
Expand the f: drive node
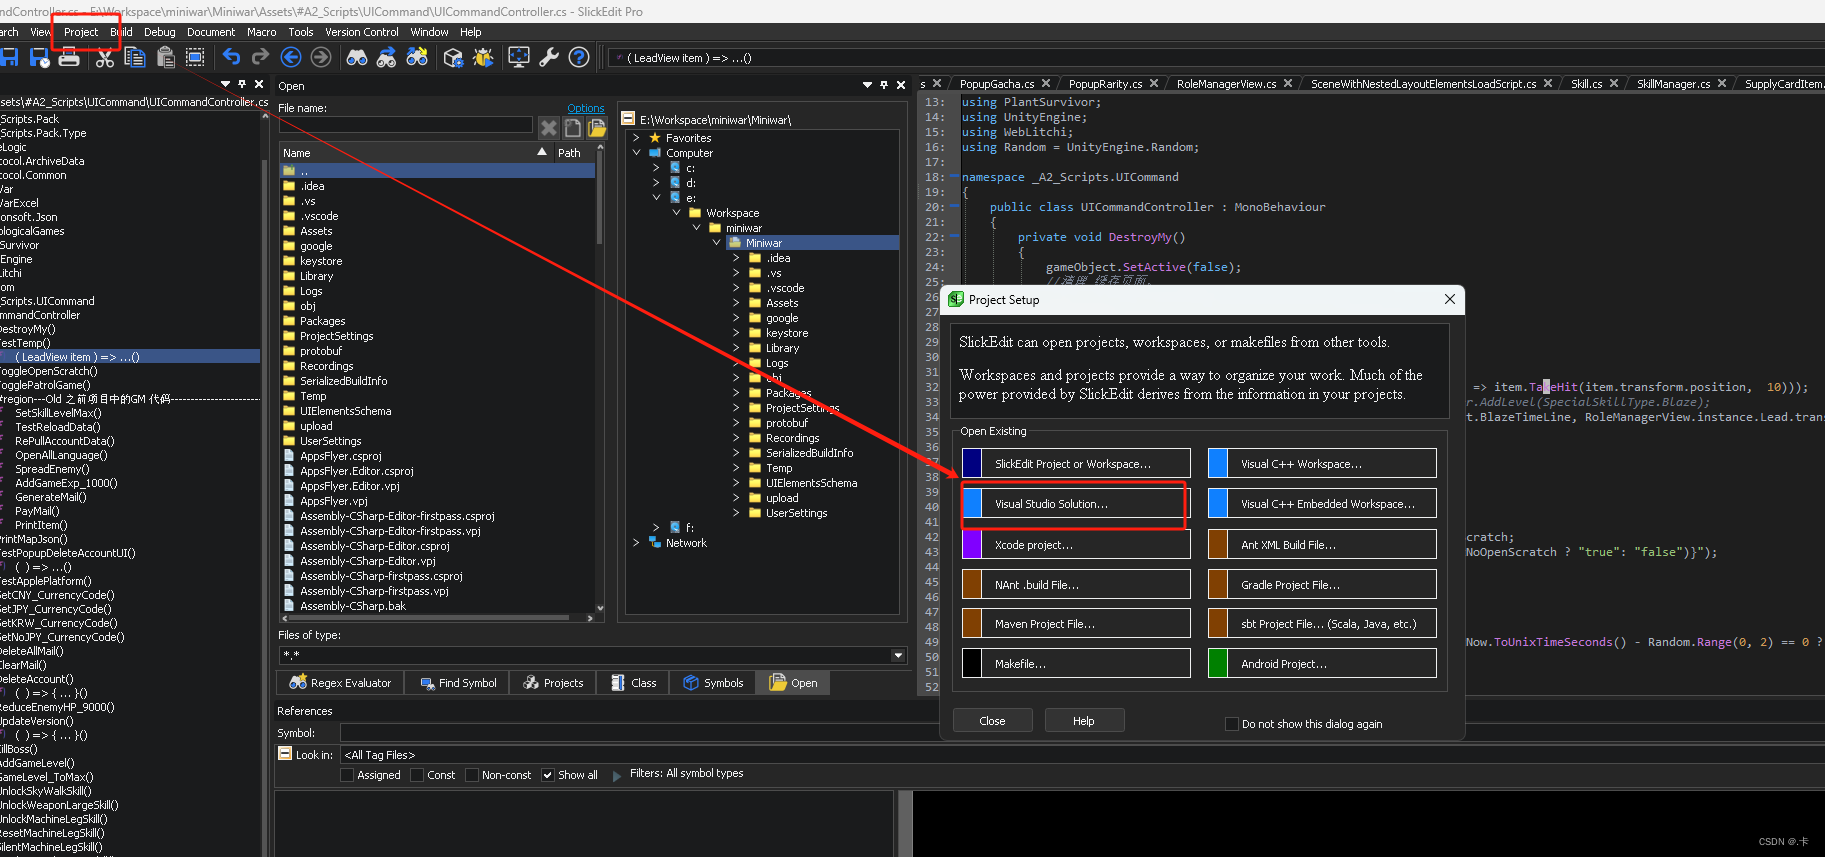point(656,527)
